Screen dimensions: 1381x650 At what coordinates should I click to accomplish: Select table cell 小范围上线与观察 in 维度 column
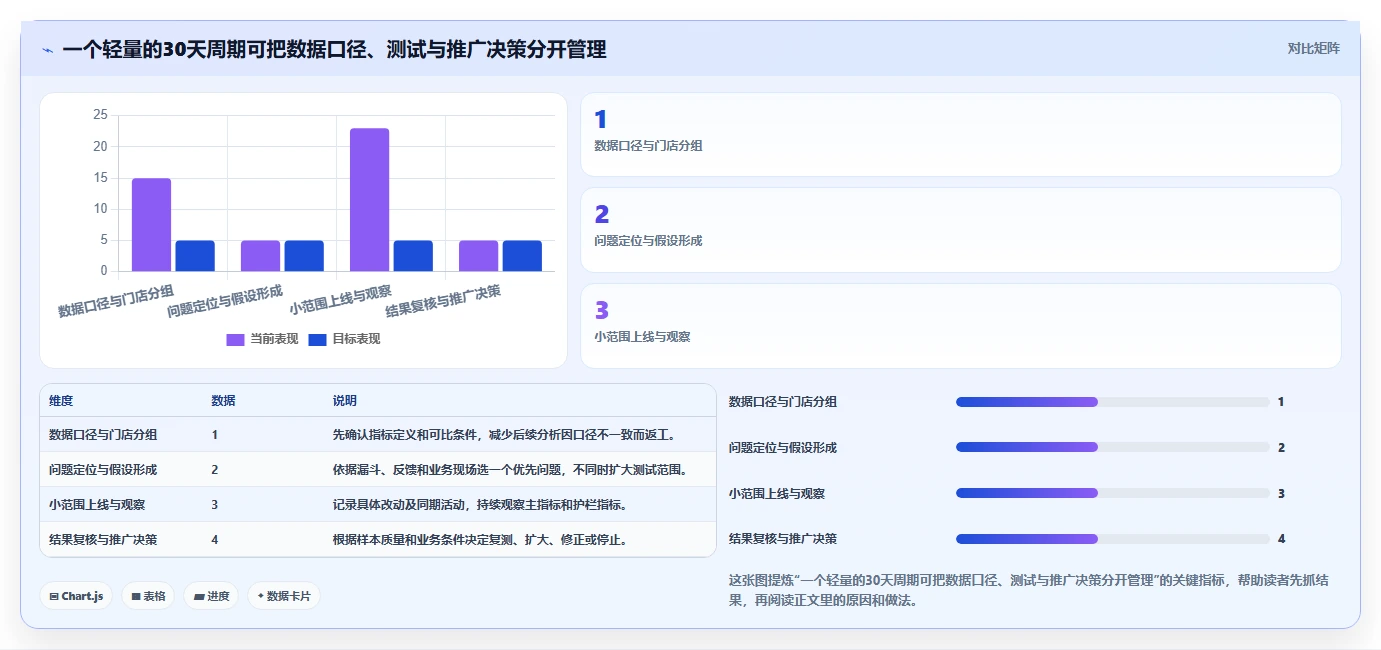[x=97, y=504]
